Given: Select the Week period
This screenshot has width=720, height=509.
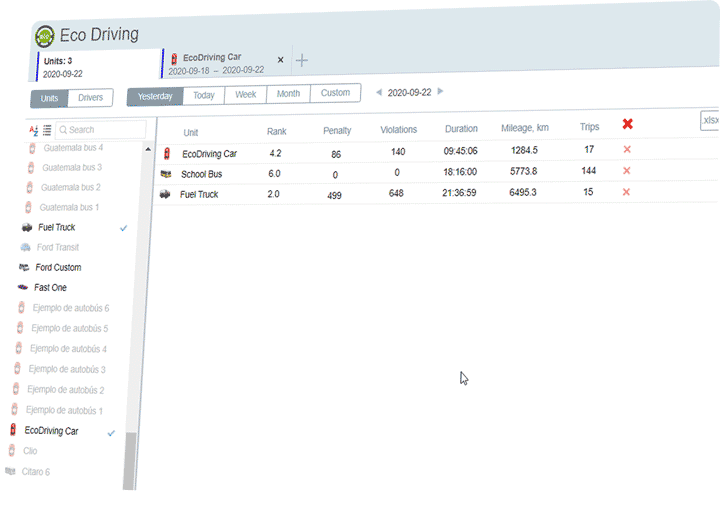Looking at the screenshot, I should click(x=246, y=94).
